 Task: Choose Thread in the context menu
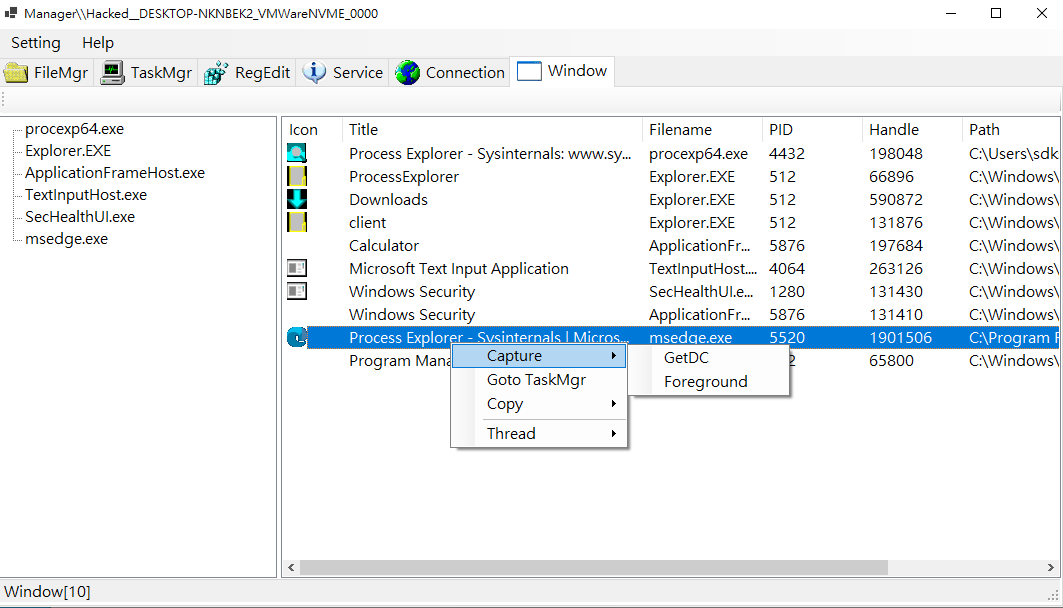539,433
